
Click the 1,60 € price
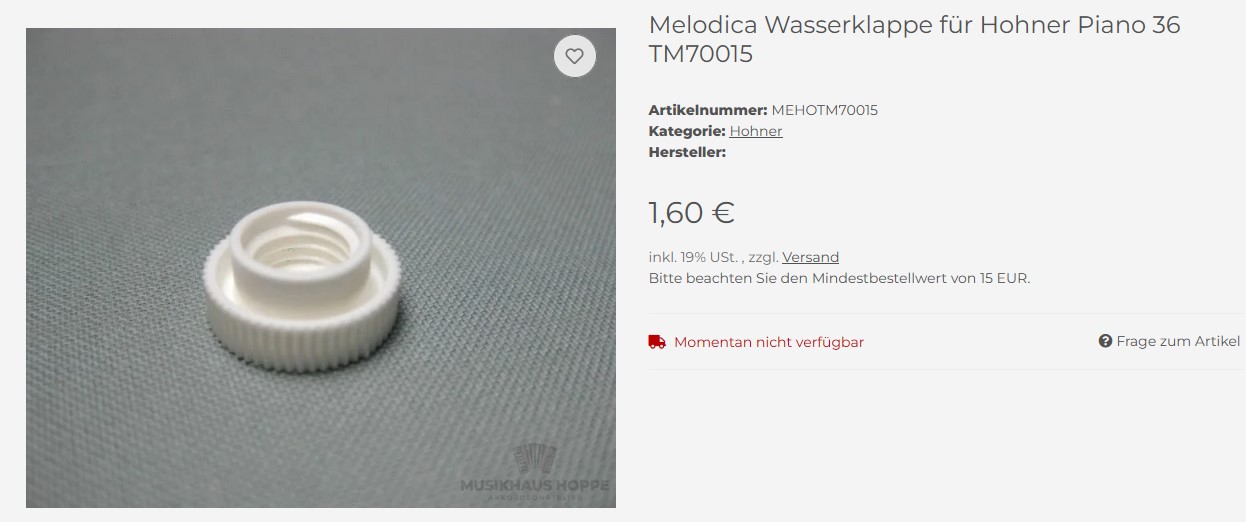click(x=691, y=212)
